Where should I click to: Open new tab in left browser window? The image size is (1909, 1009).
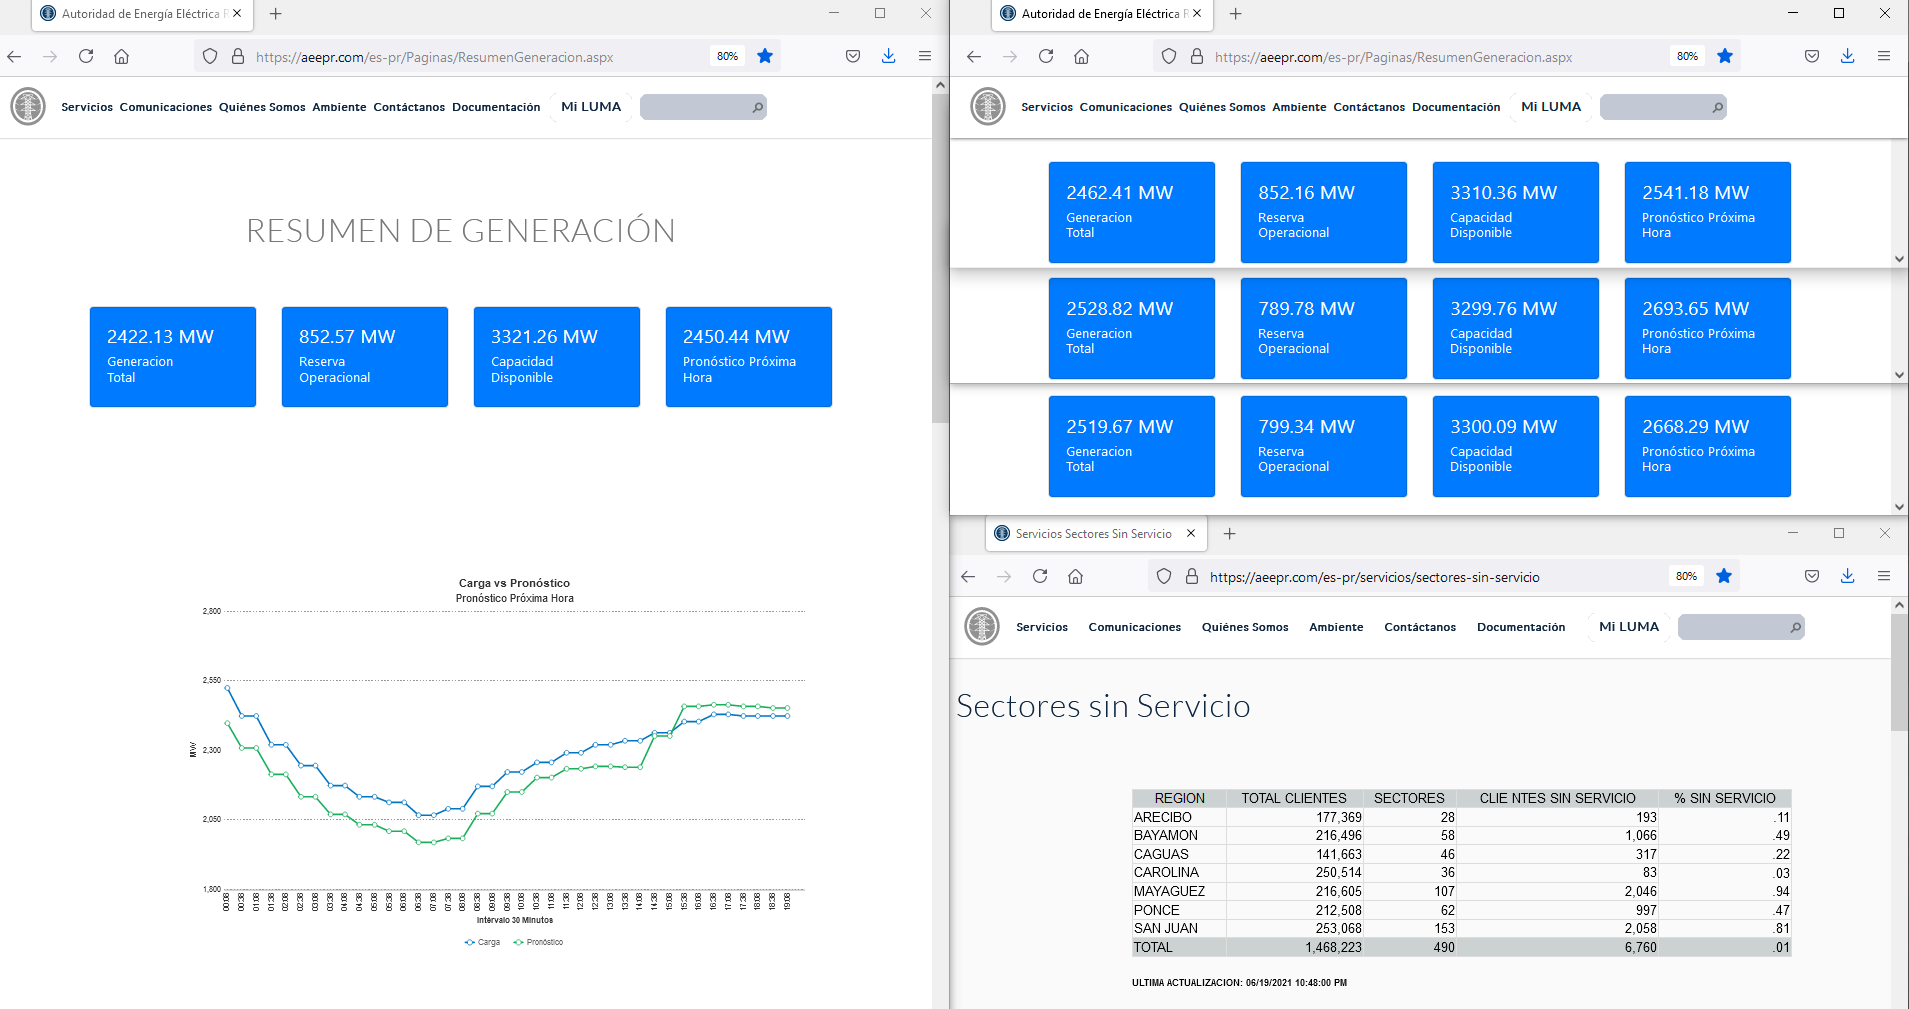point(276,14)
